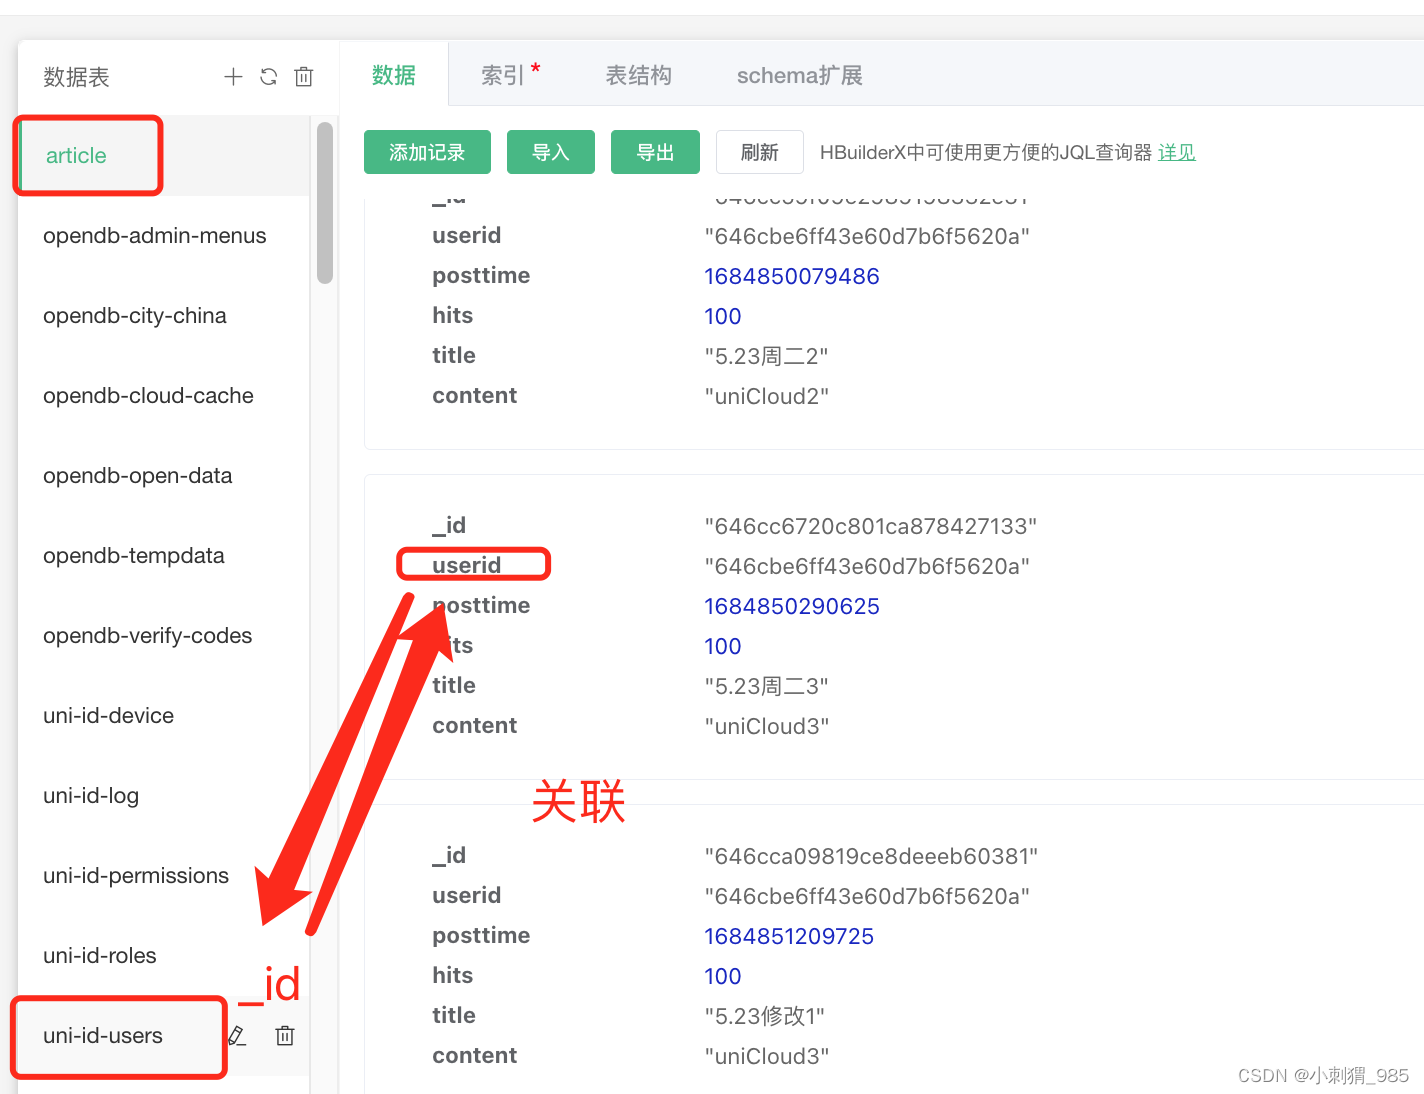Select uni-id-permissions table
Viewport: 1424px width, 1094px height.
click(x=164, y=876)
